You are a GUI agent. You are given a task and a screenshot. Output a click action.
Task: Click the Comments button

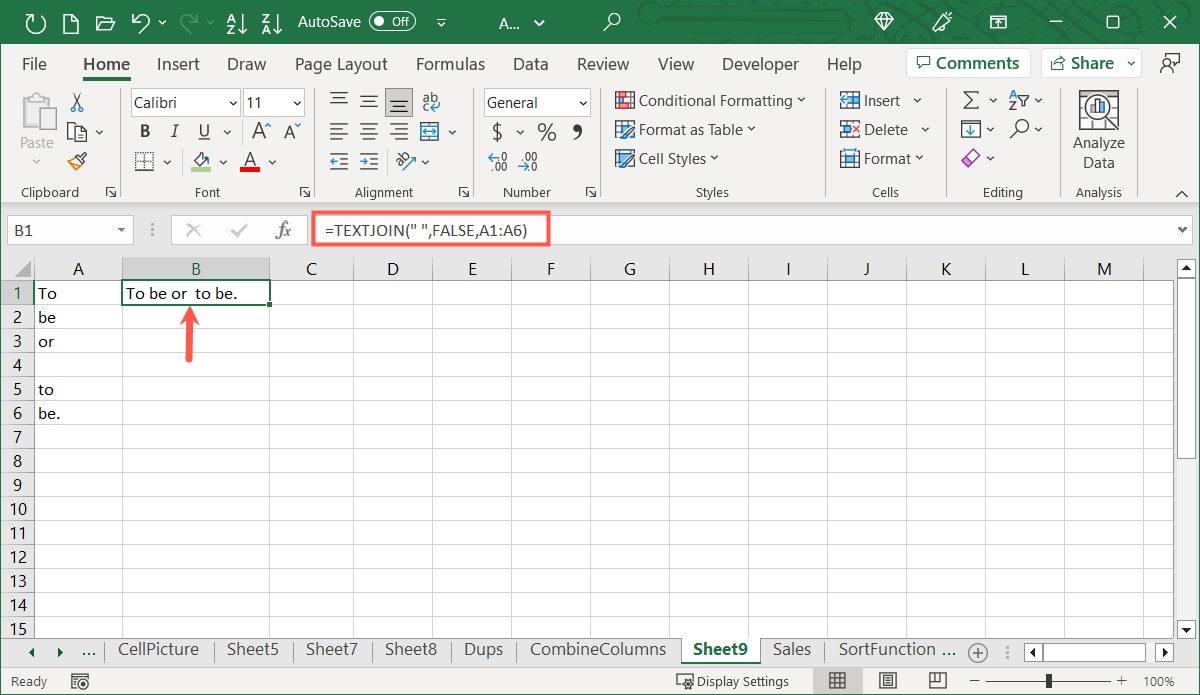coord(967,62)
